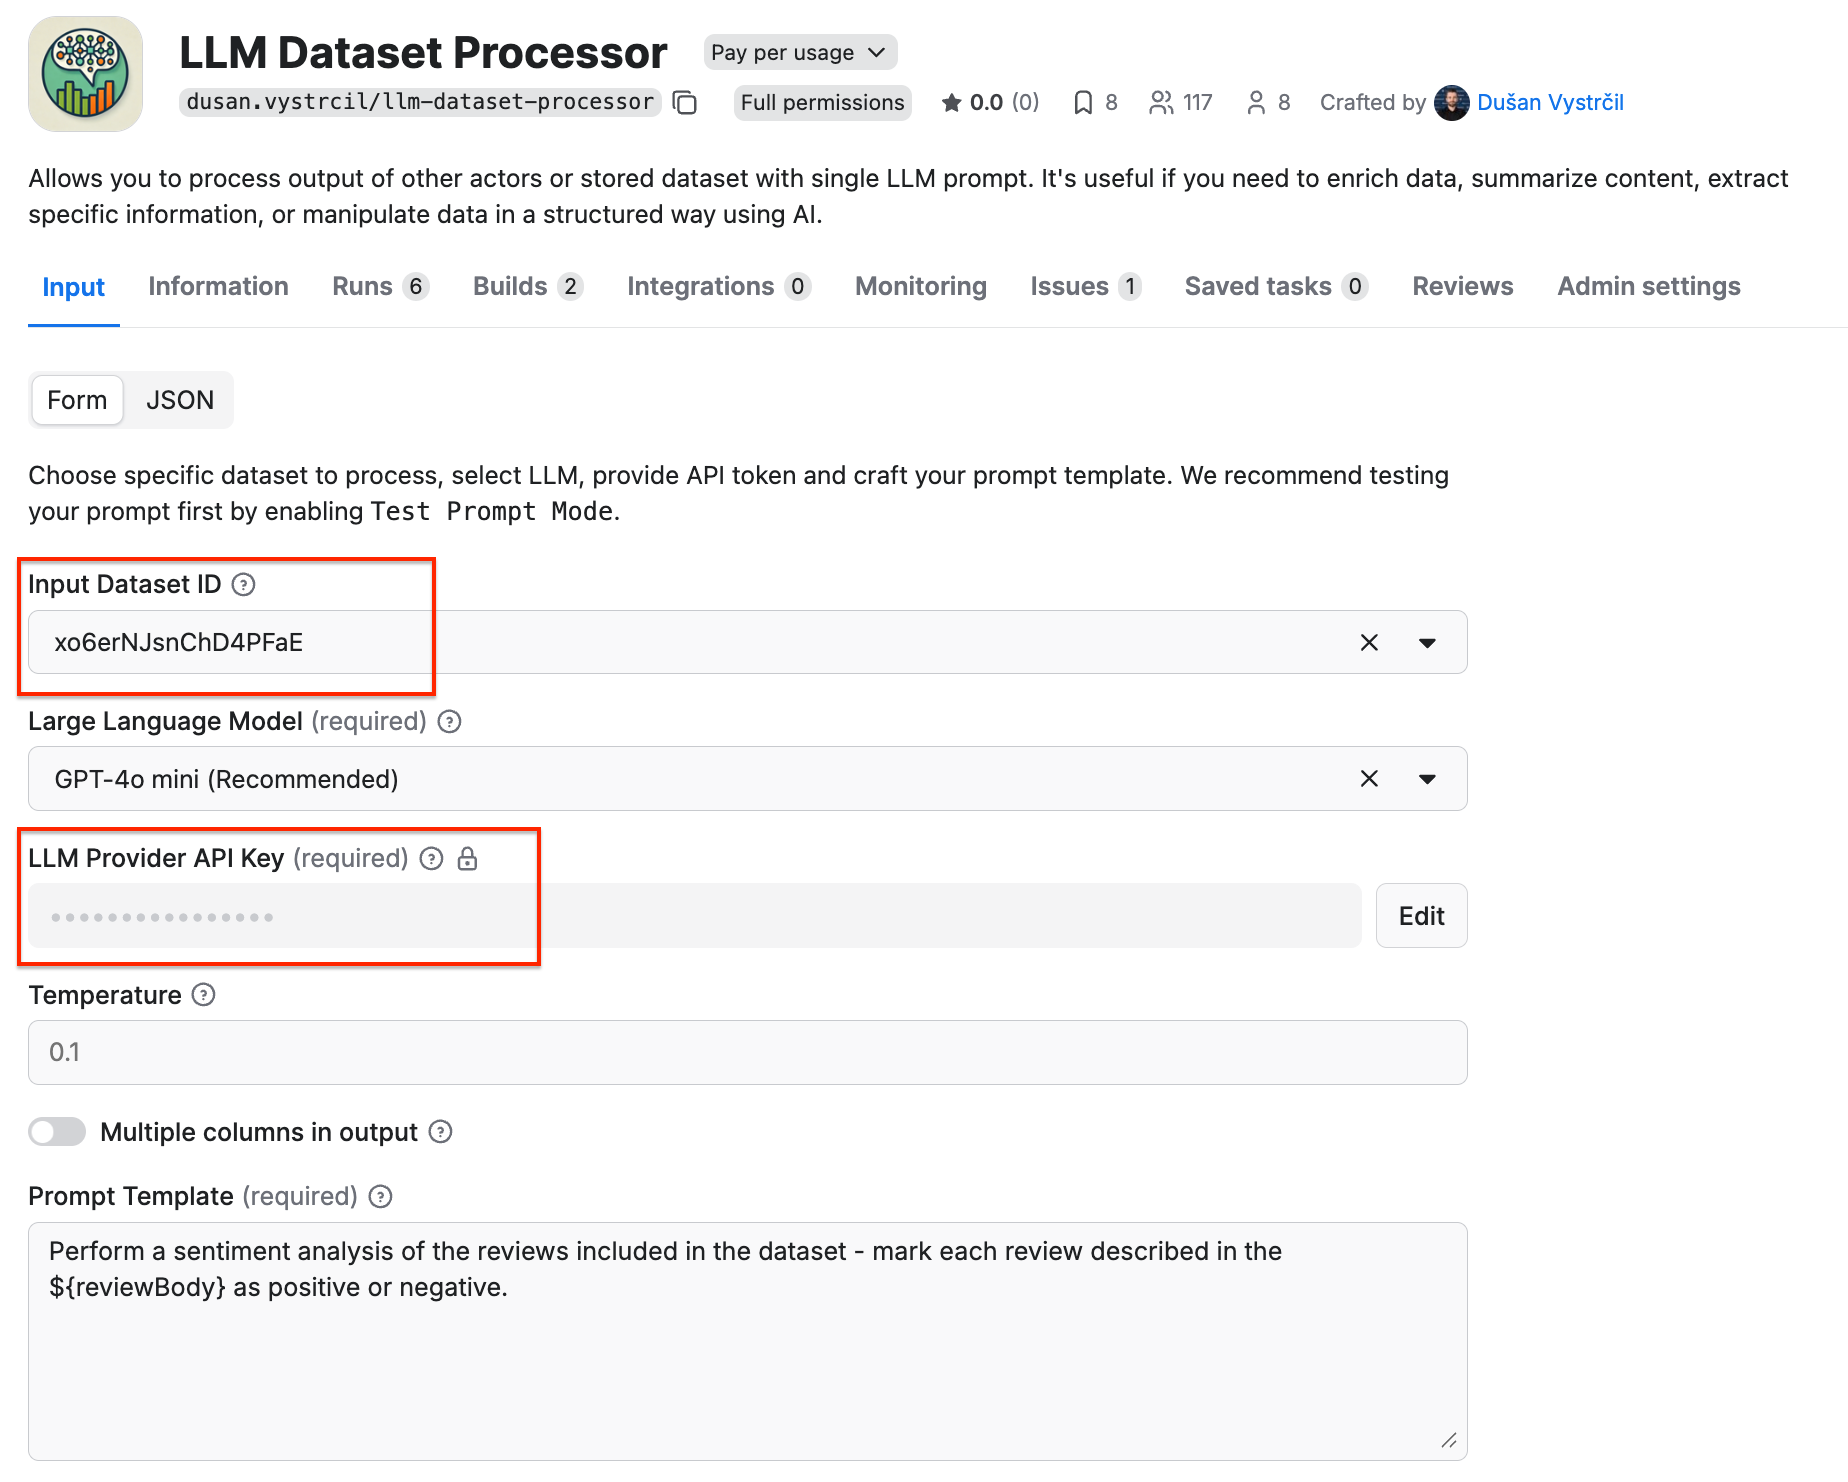This screenshot has width=1848, height=1482.
Task: Switch to the Monitoring tab
Action: (x=920, y=287)
